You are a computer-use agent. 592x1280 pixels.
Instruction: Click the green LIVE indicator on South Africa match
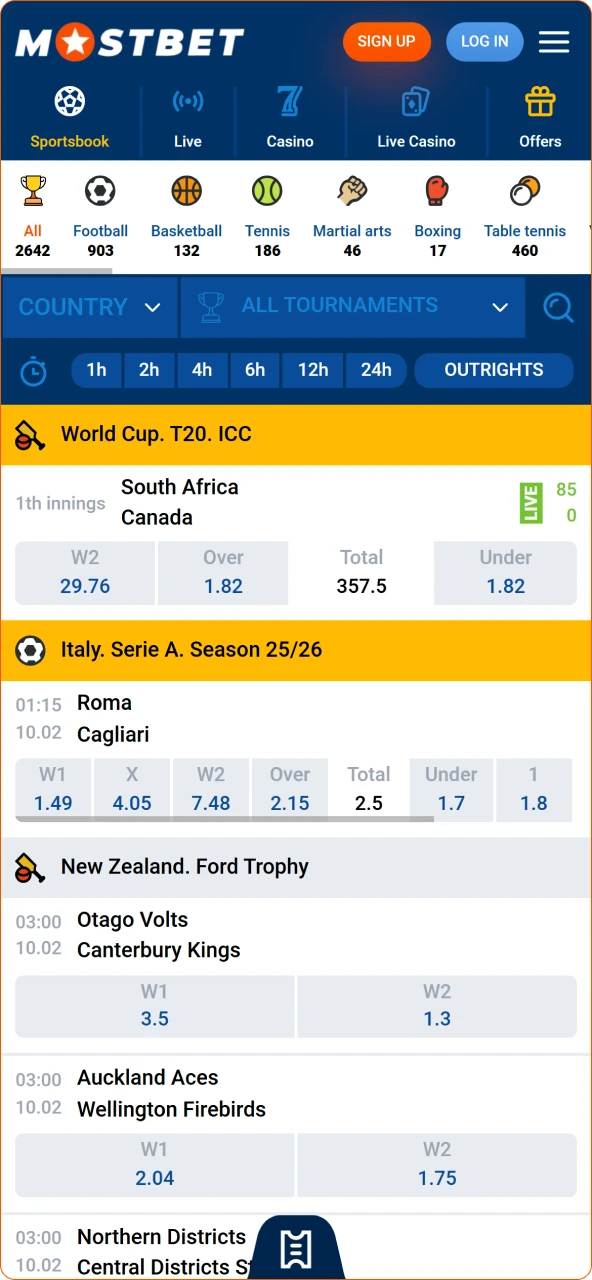pyautogui.click(x=530, y=503)
